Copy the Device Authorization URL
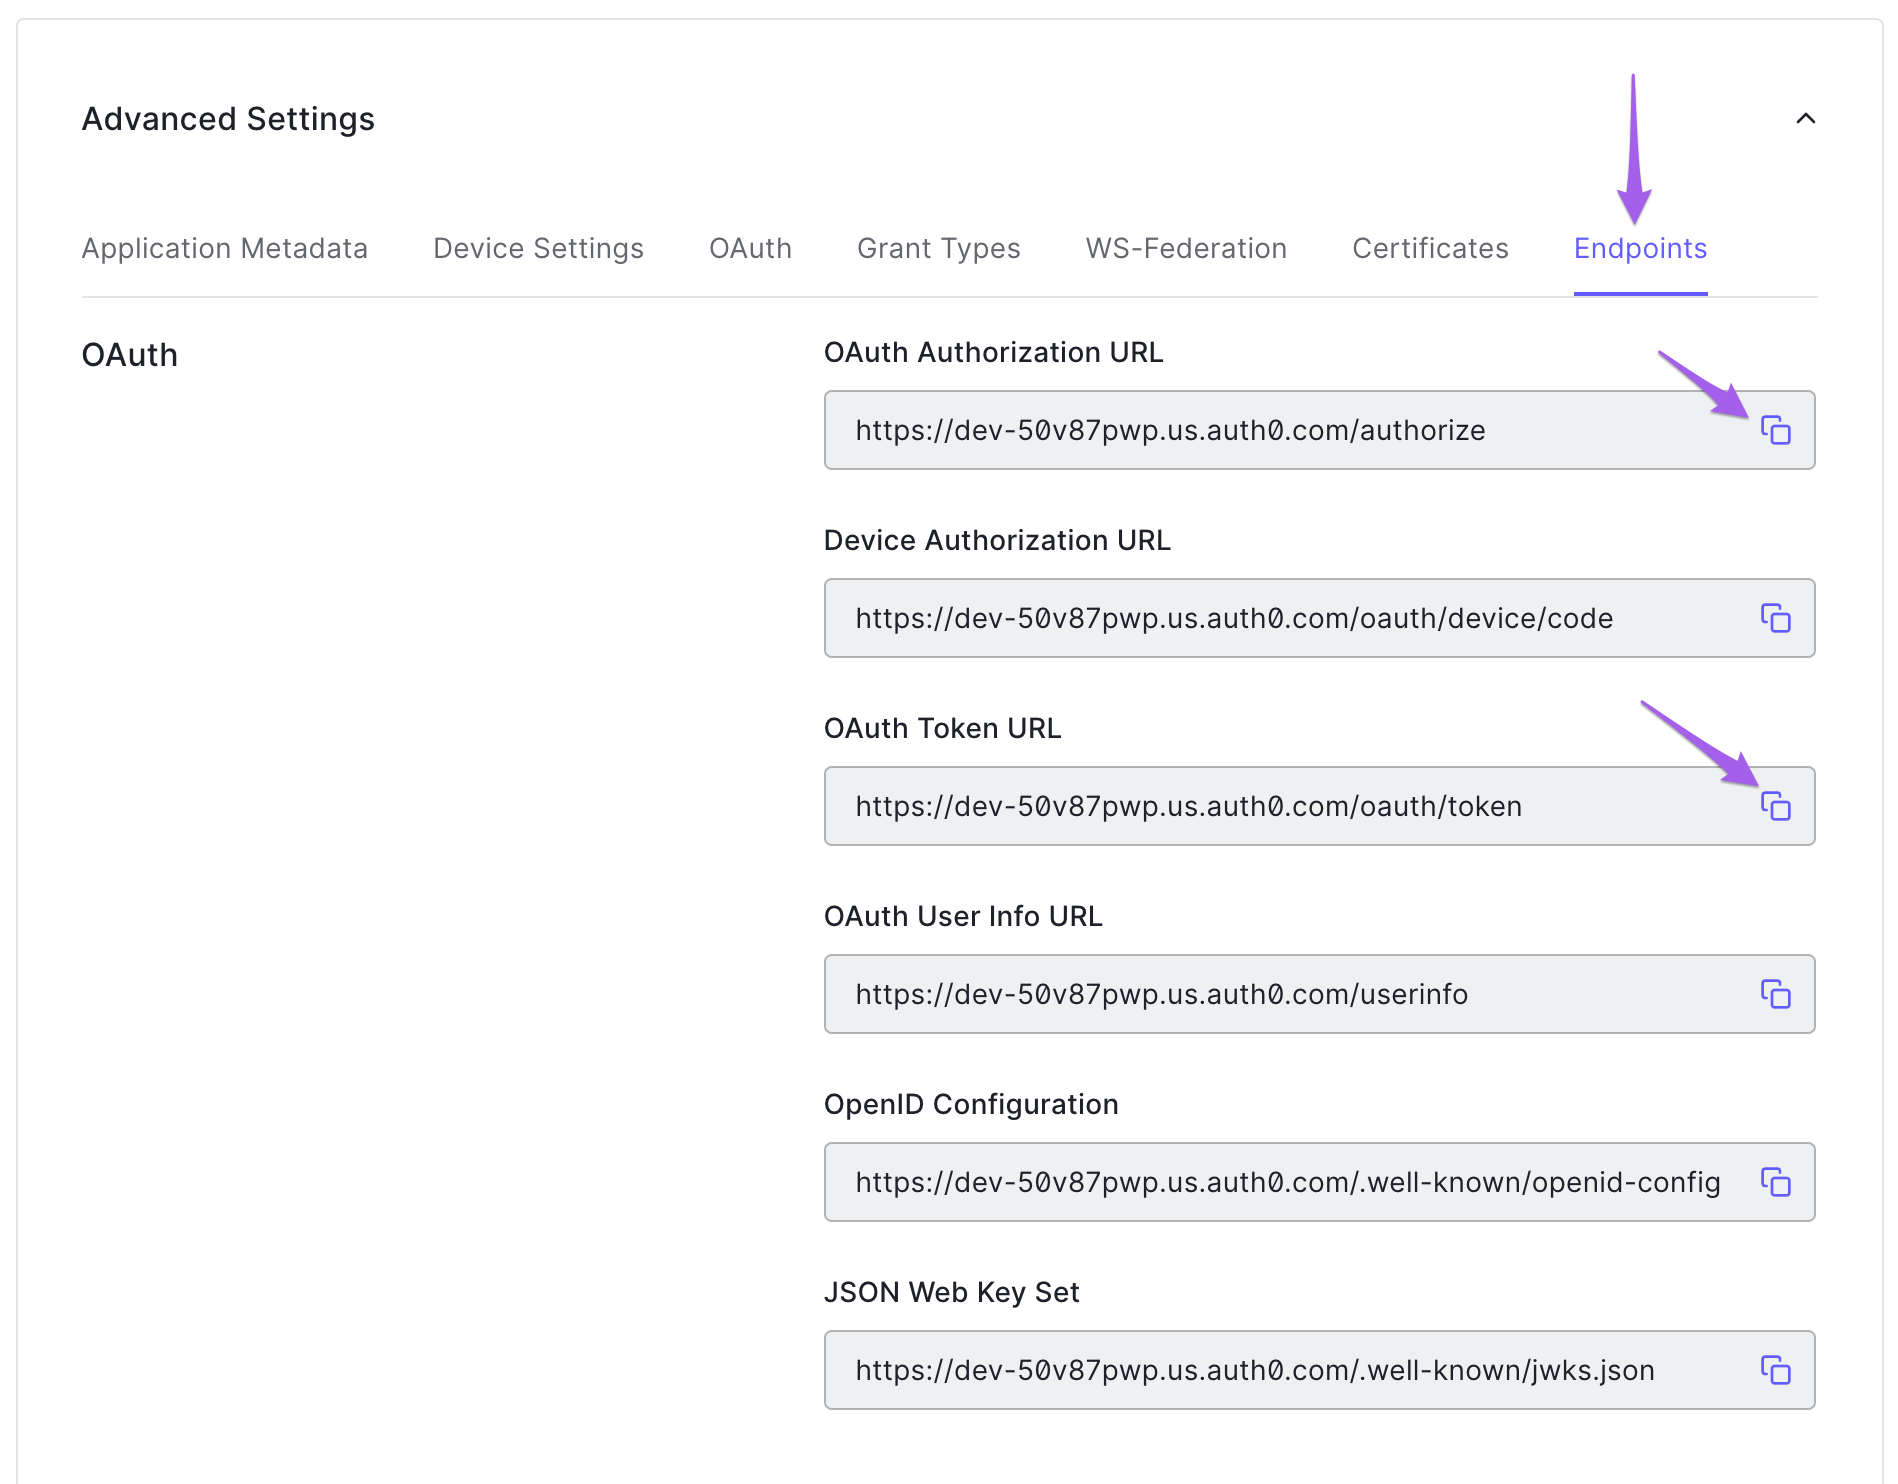 pyautogui.click(x=1775, y=618)
